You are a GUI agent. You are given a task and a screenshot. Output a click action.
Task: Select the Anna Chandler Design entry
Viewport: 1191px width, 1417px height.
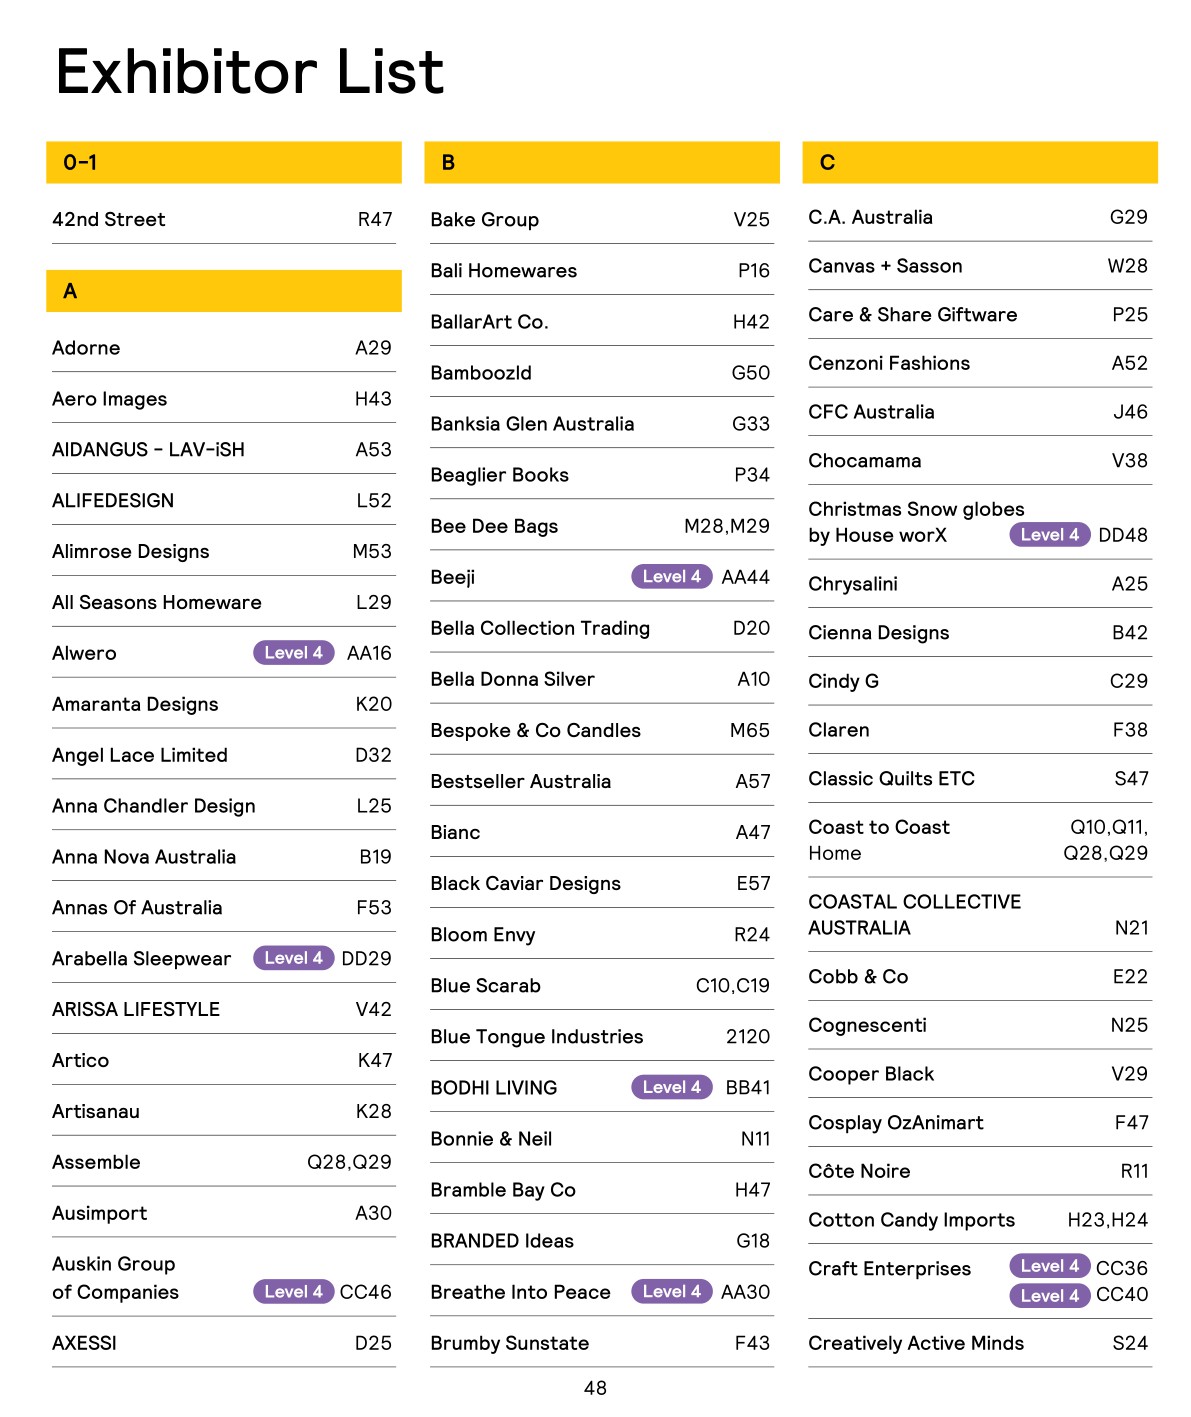pyautogui.click(x=154, y=806)
